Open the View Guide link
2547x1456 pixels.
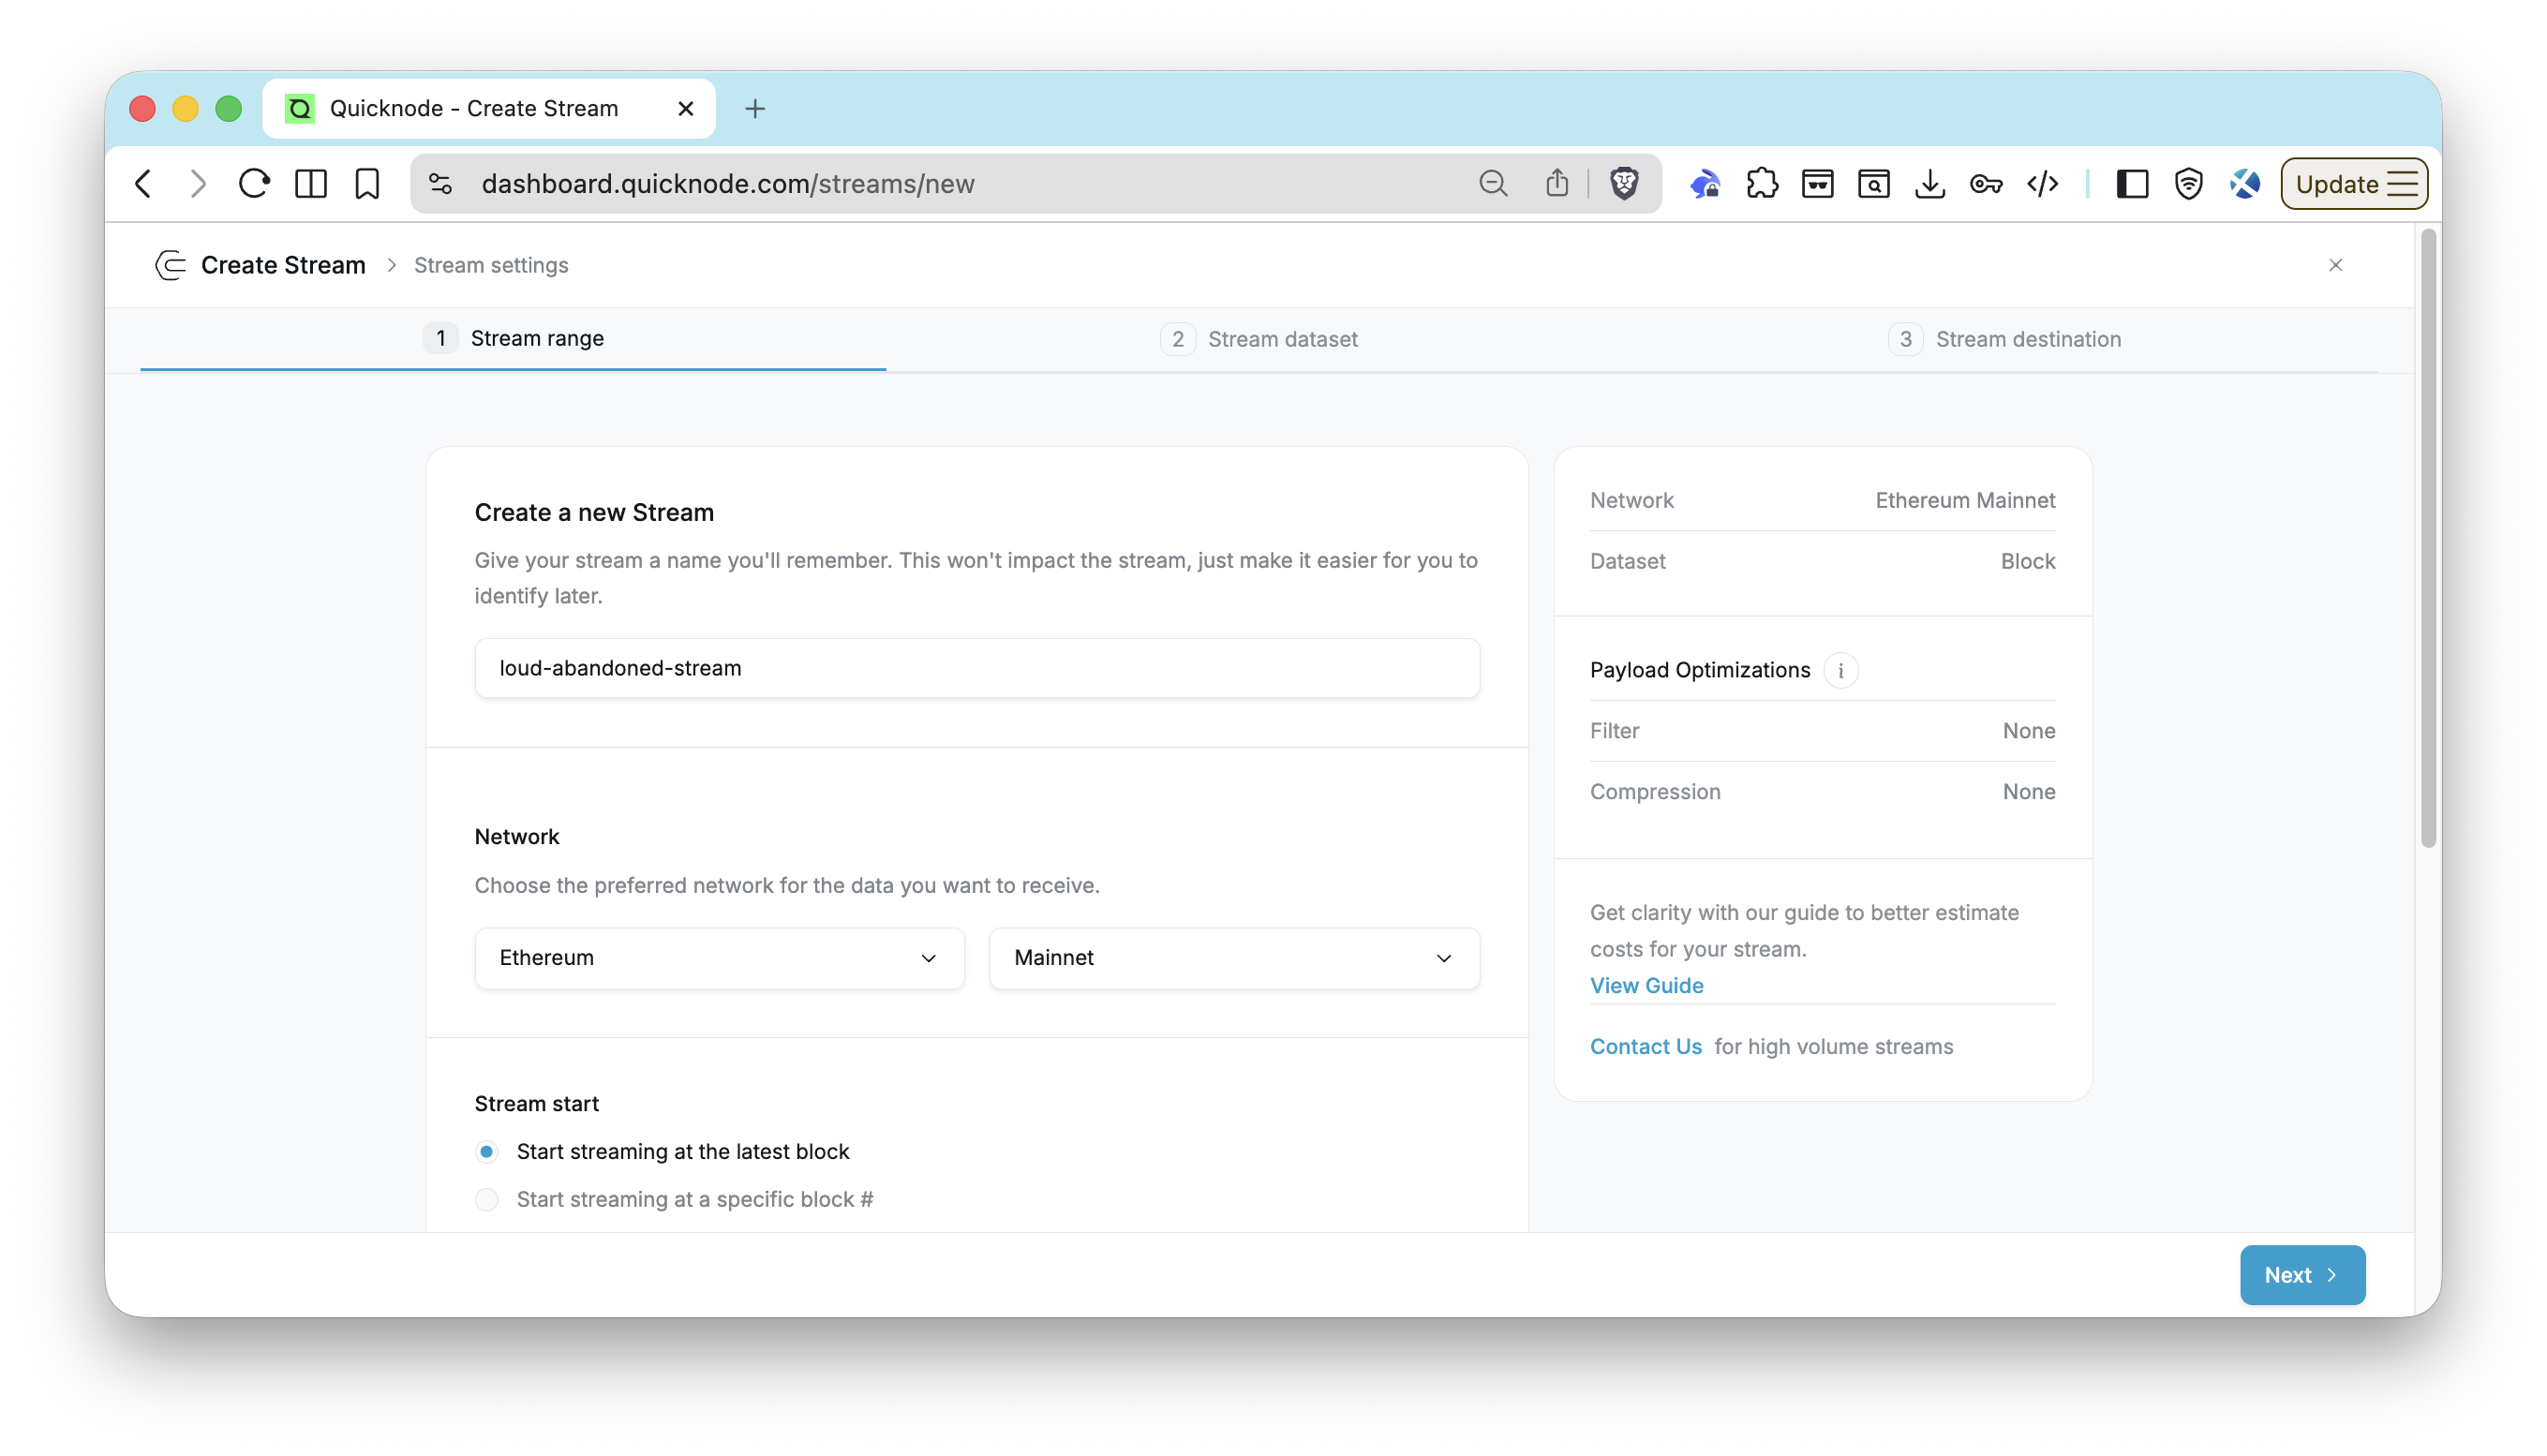1646,986
